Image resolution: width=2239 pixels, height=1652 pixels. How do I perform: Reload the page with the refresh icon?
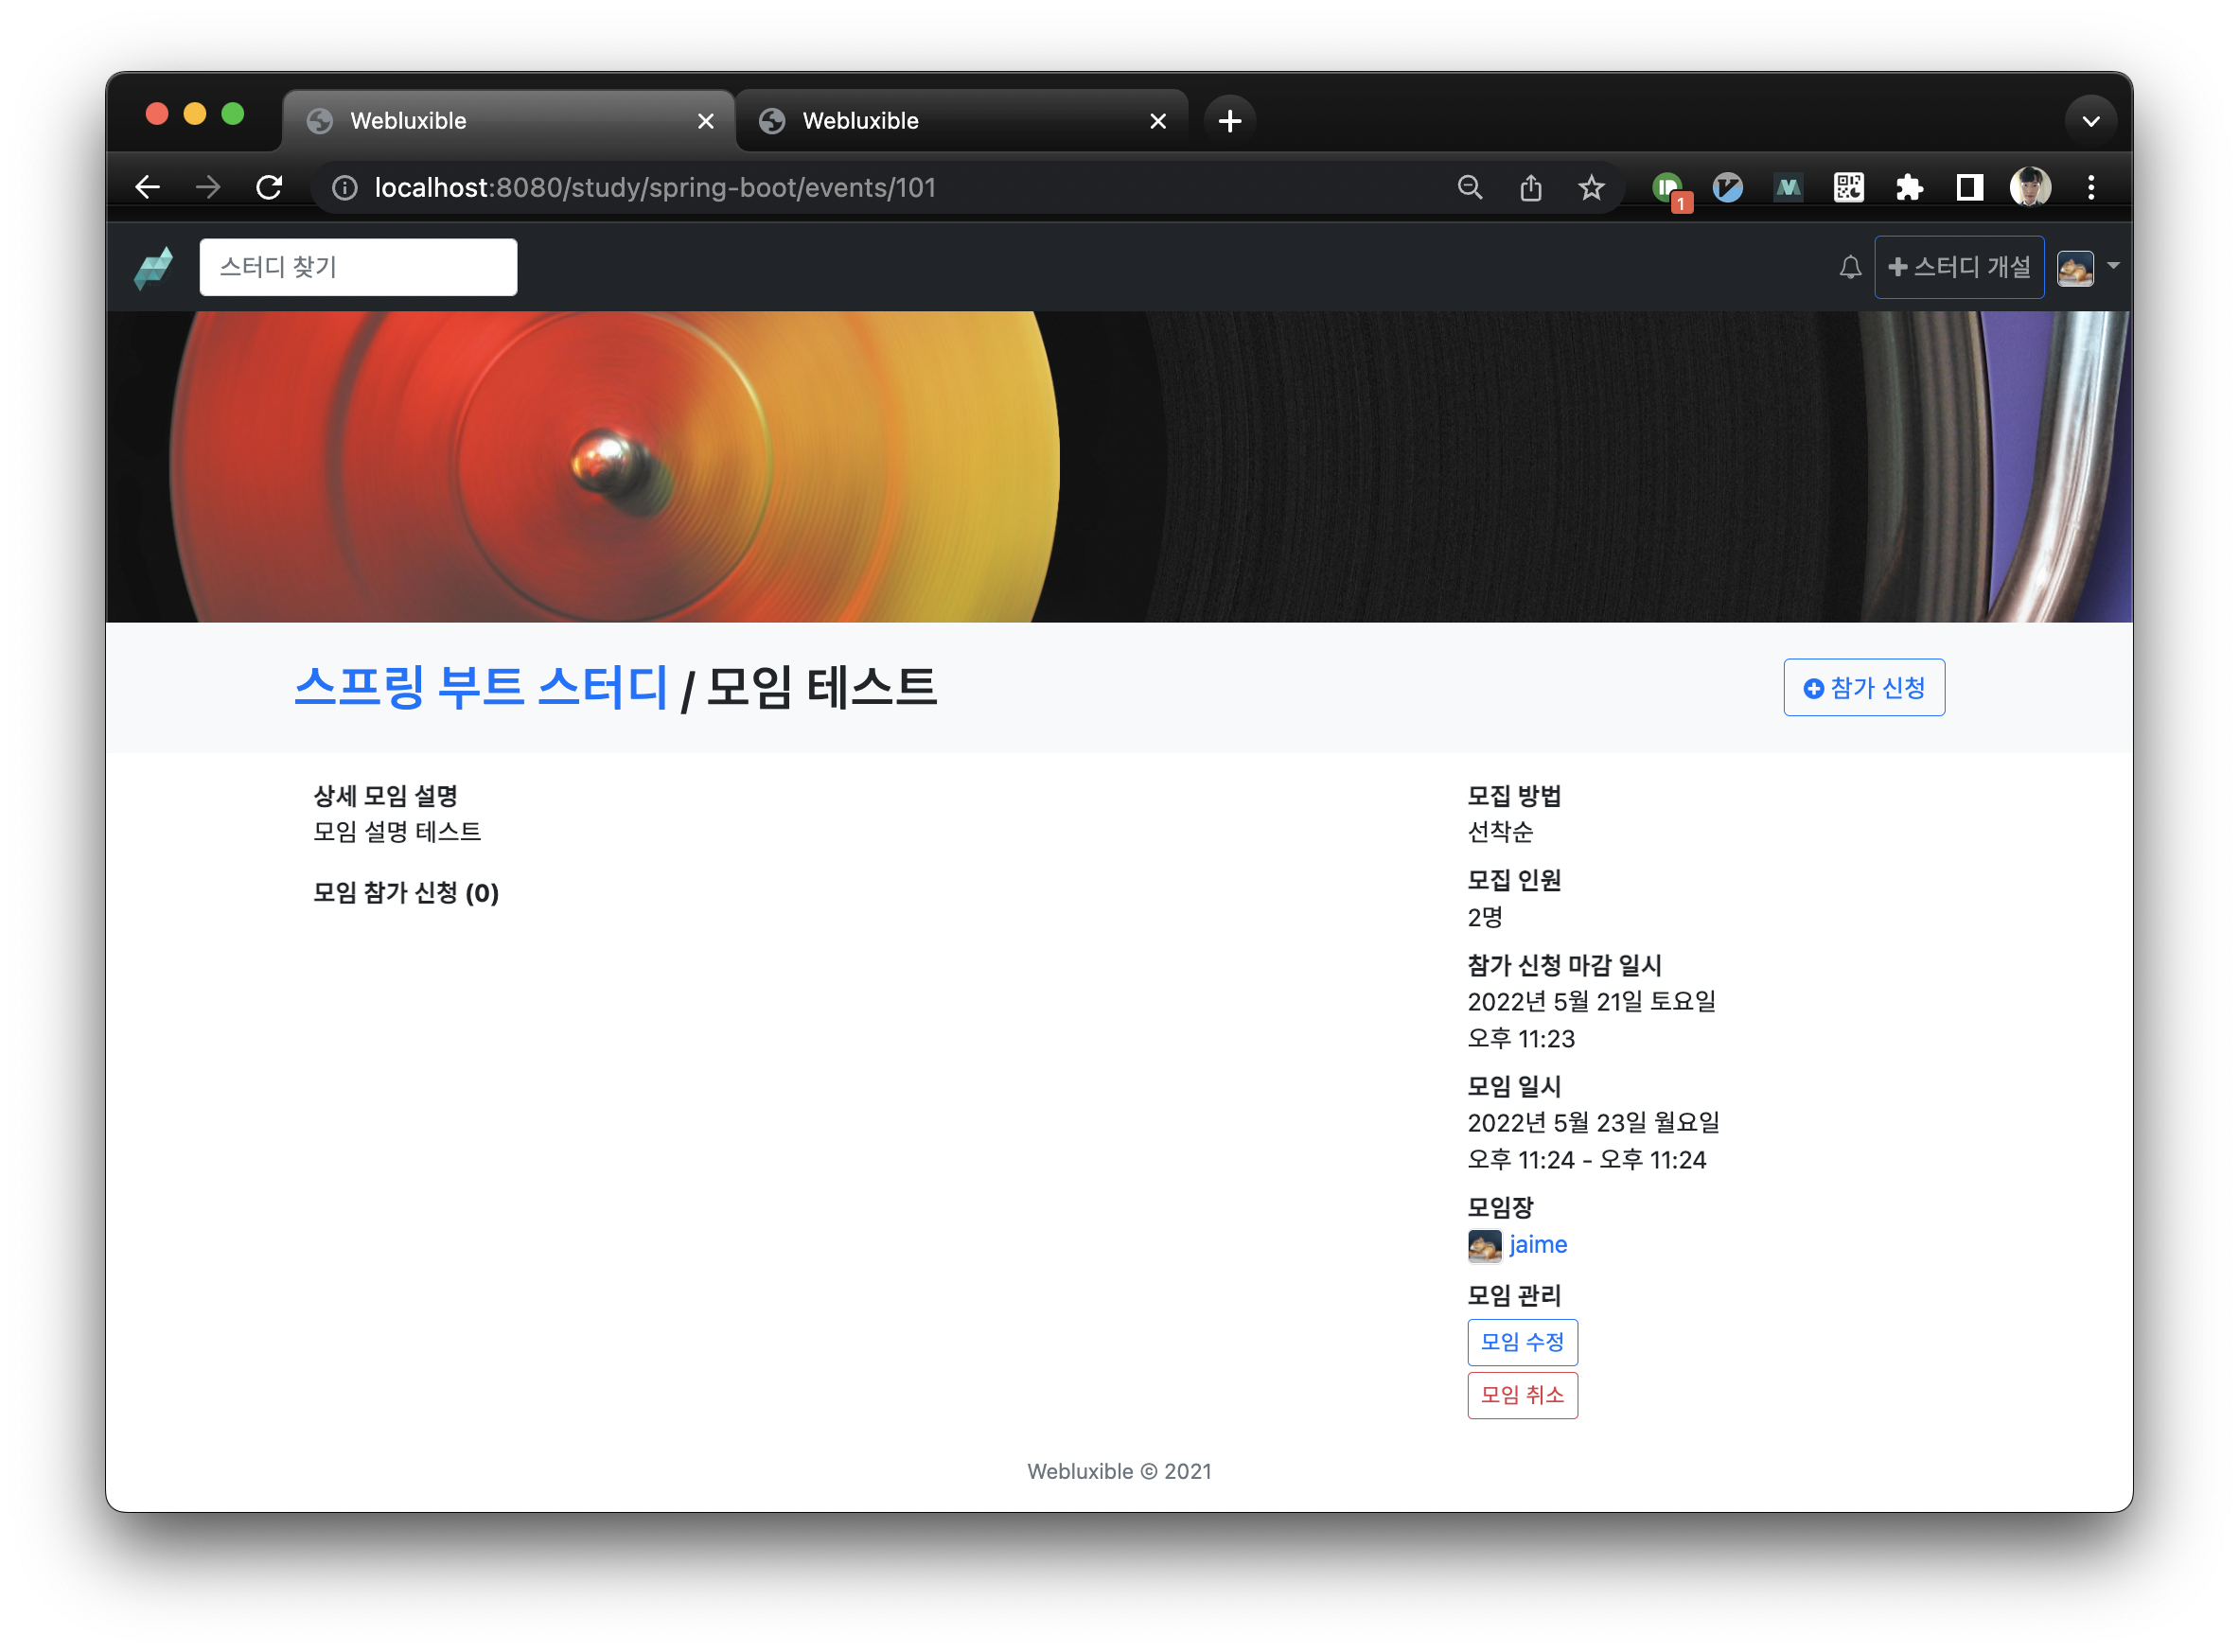click(x=269, y=187)
